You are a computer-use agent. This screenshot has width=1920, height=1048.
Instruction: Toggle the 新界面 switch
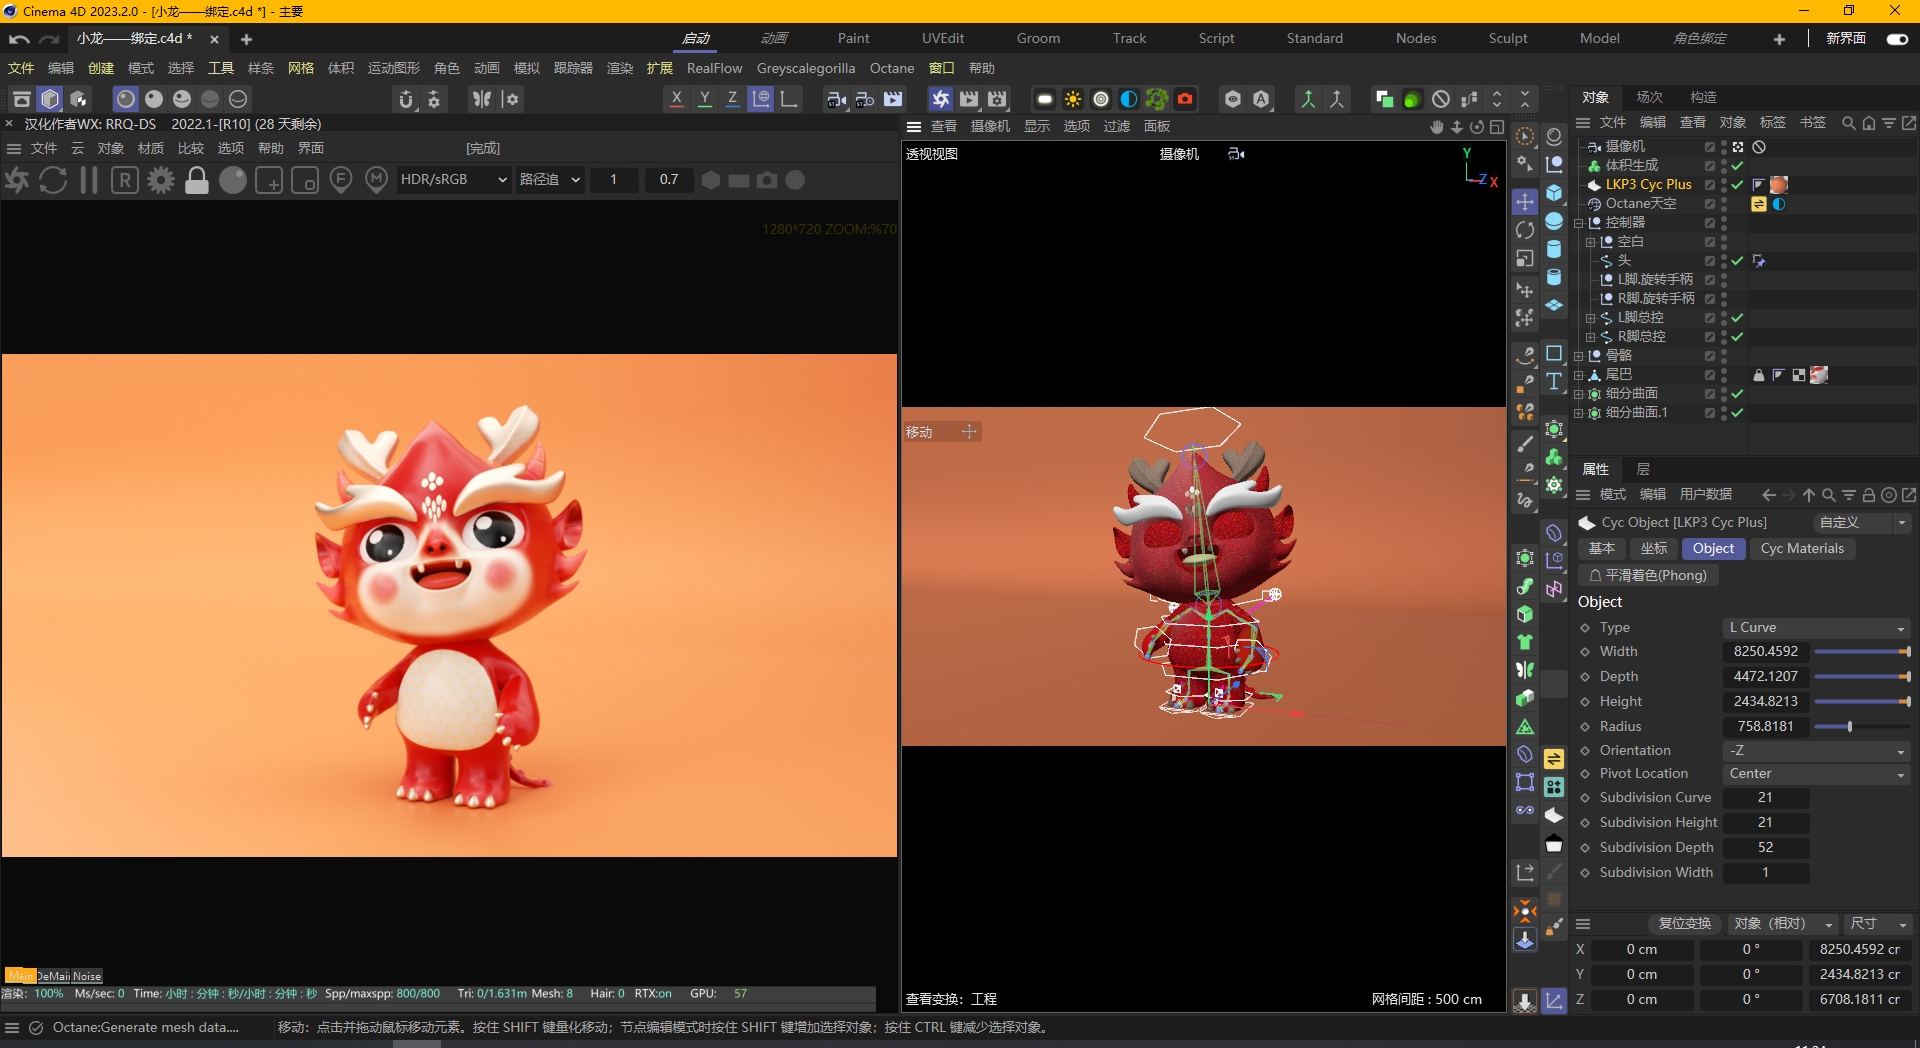tap(1897, 39)
